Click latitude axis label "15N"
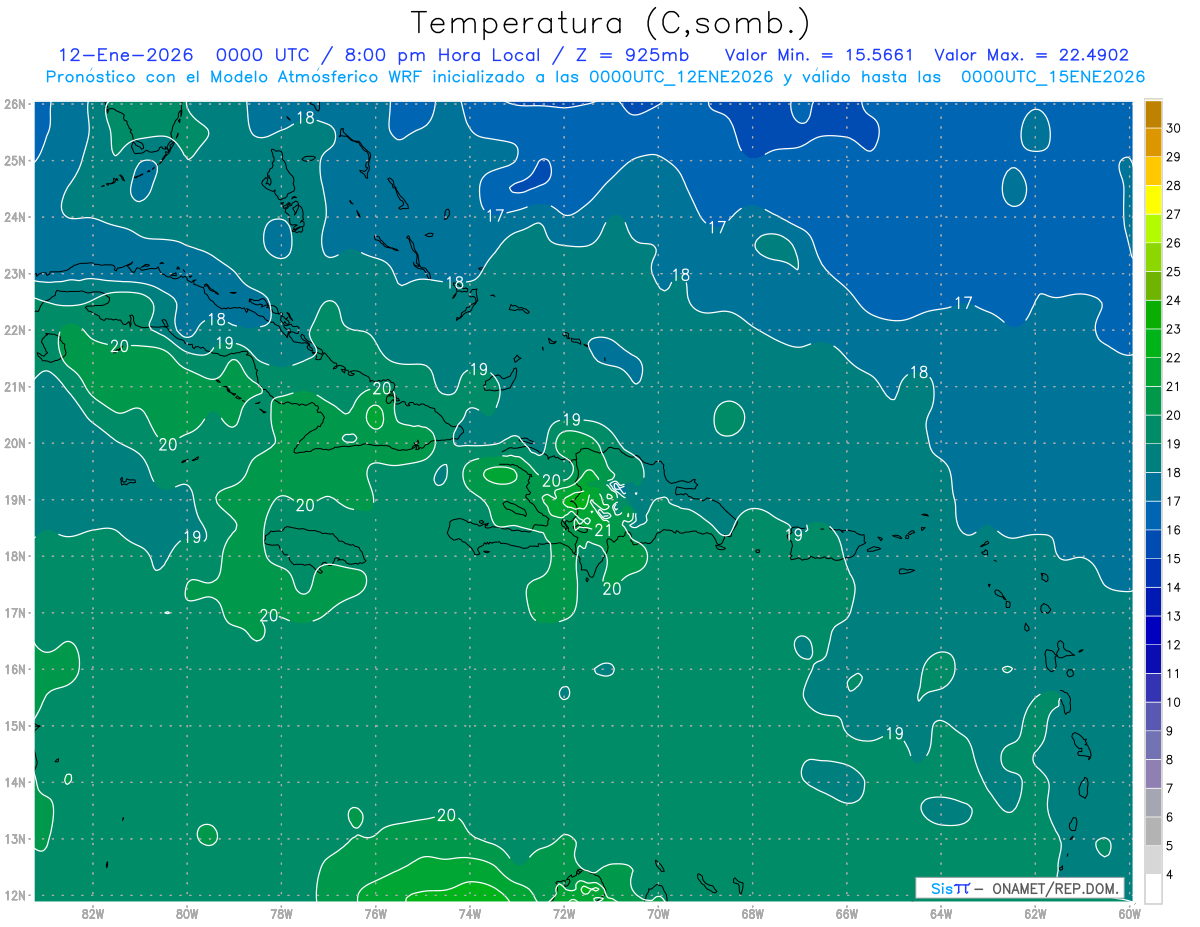1200x927 pixels. point(14,725)
